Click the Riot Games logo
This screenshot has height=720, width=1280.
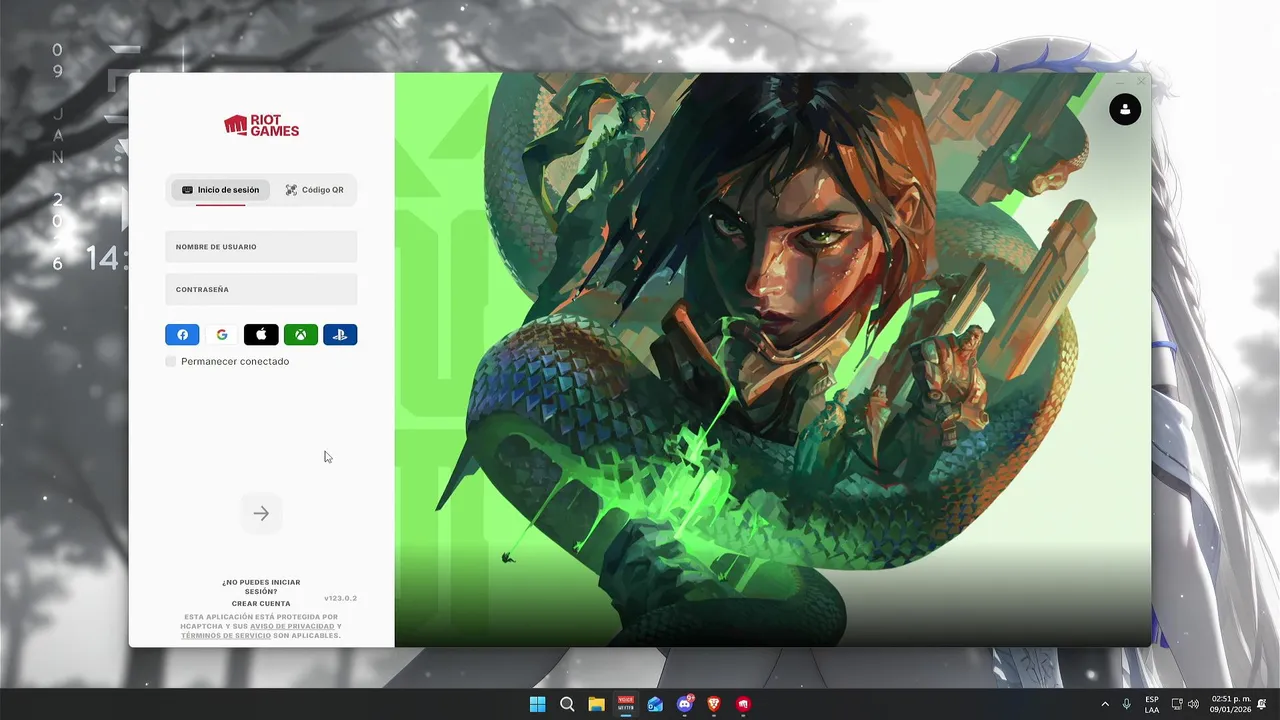[261, 125]
